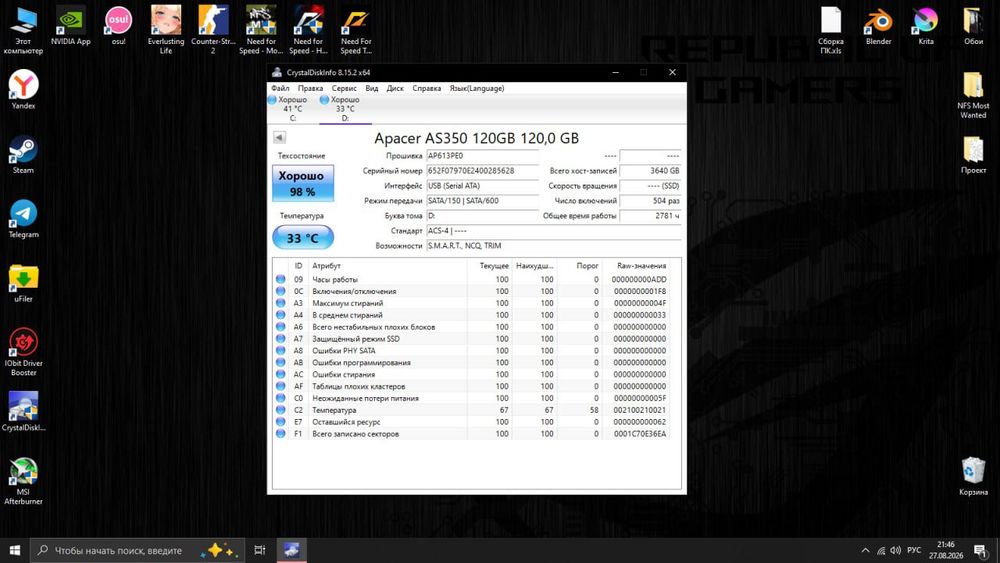This screenshot has width=1000, height=563.
Task: Click the Всего хост-записей 3640 GB field
Action: [650, 171]
